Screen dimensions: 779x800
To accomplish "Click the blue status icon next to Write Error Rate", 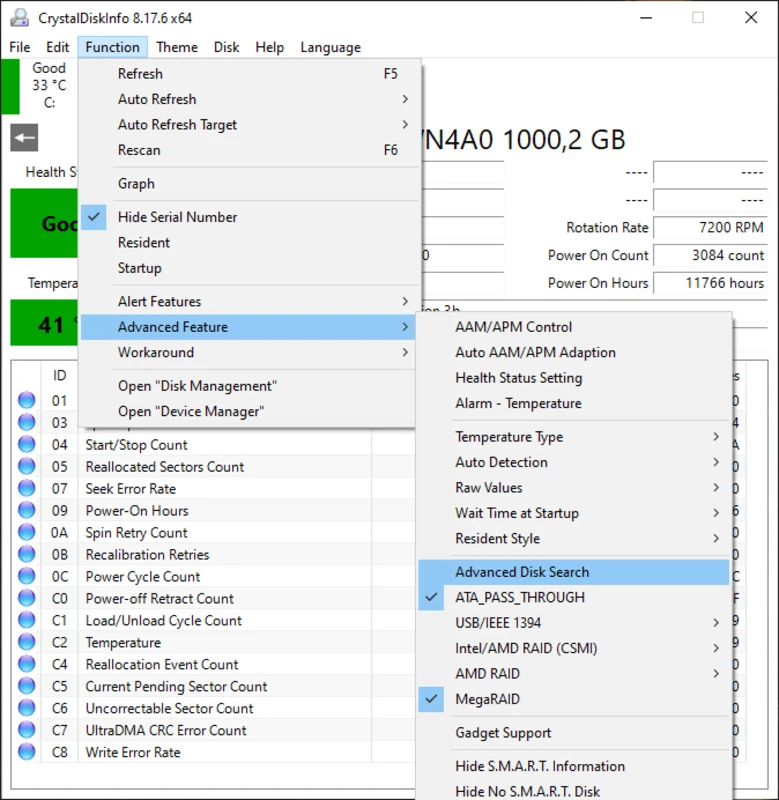I will (x=28, y=752).
